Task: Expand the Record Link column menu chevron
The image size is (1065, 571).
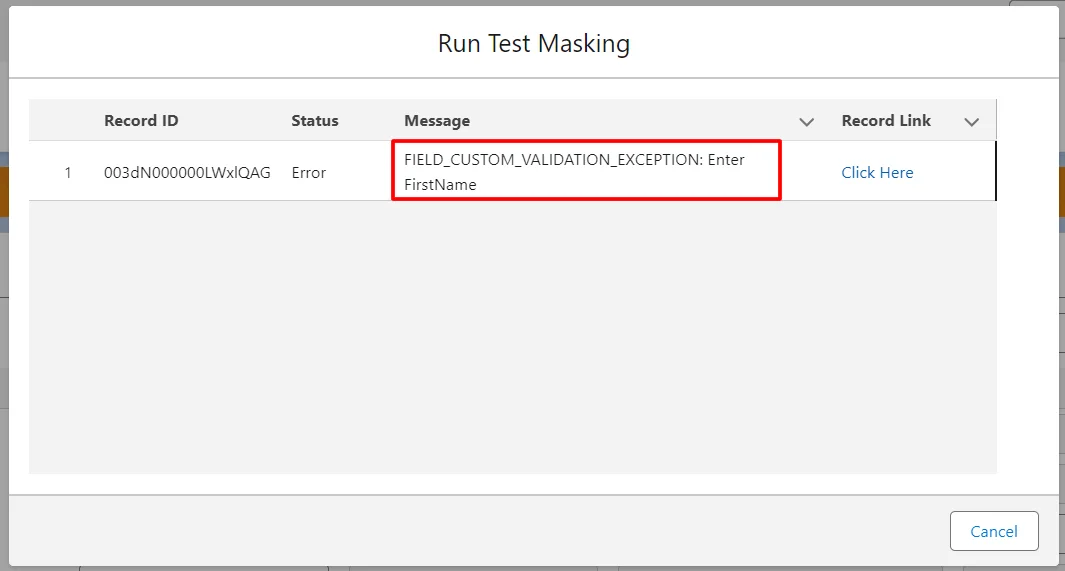Action: [x=971, y=121]
